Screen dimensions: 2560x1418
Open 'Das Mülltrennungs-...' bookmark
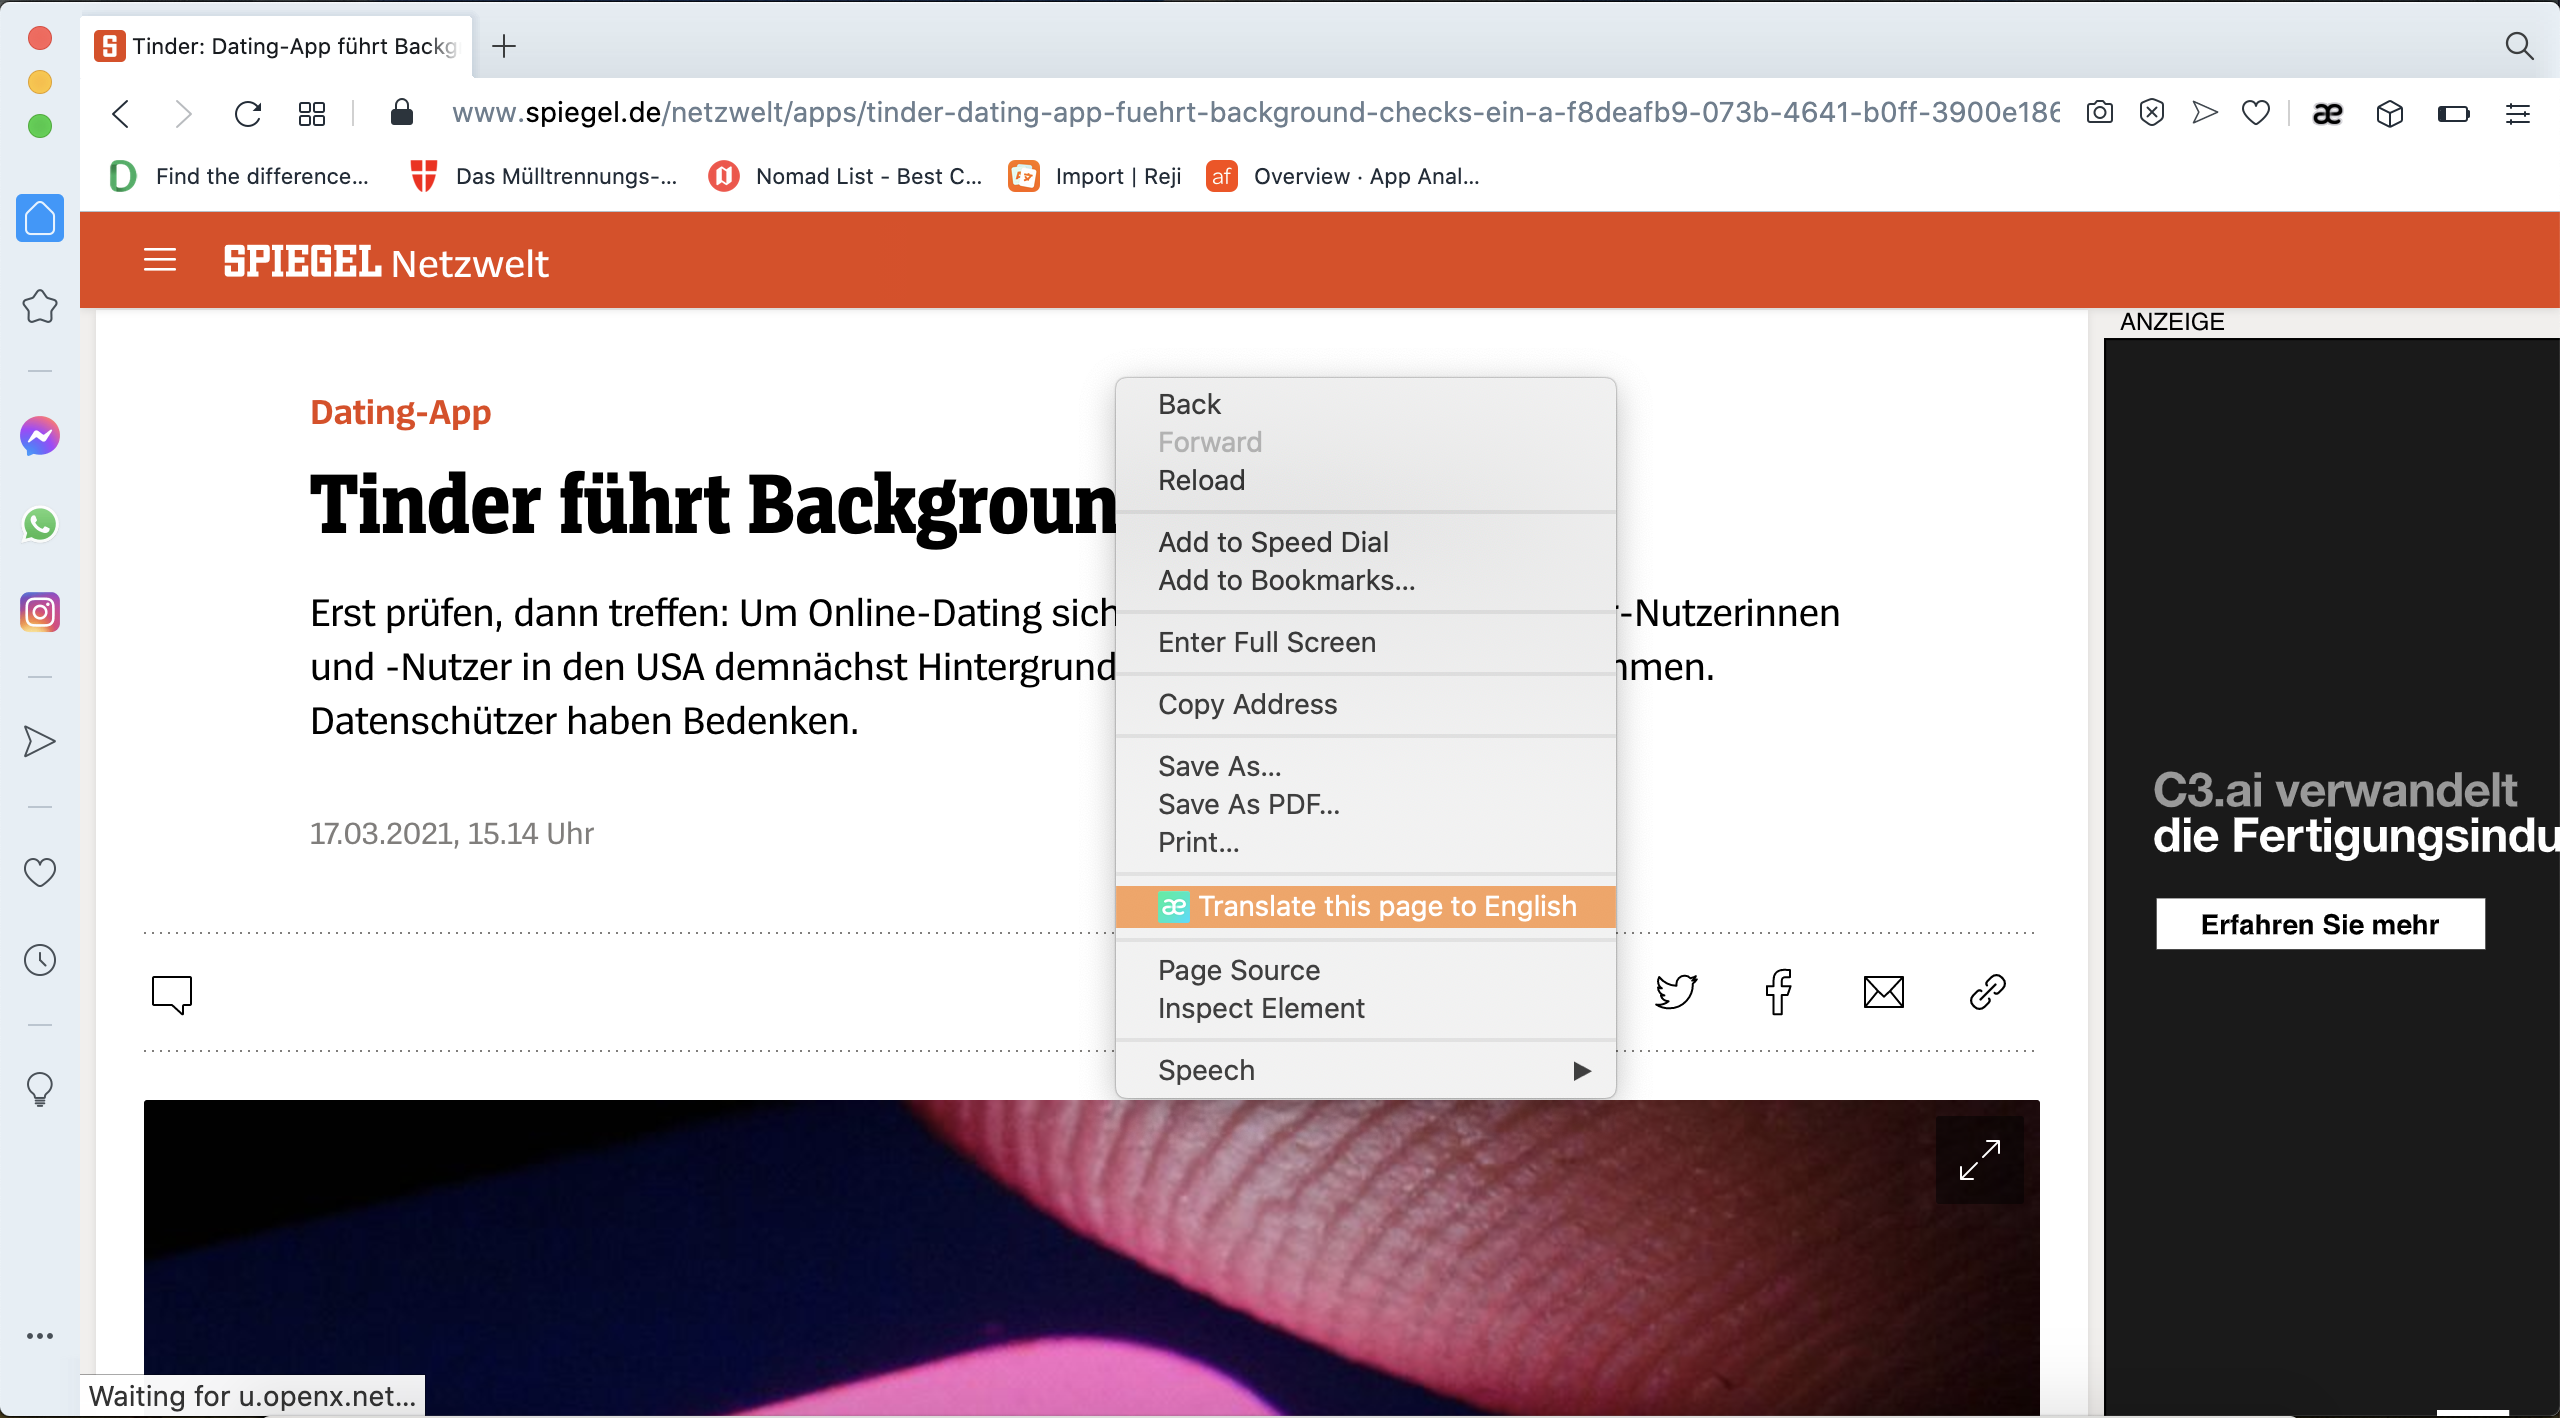(544, 176)
